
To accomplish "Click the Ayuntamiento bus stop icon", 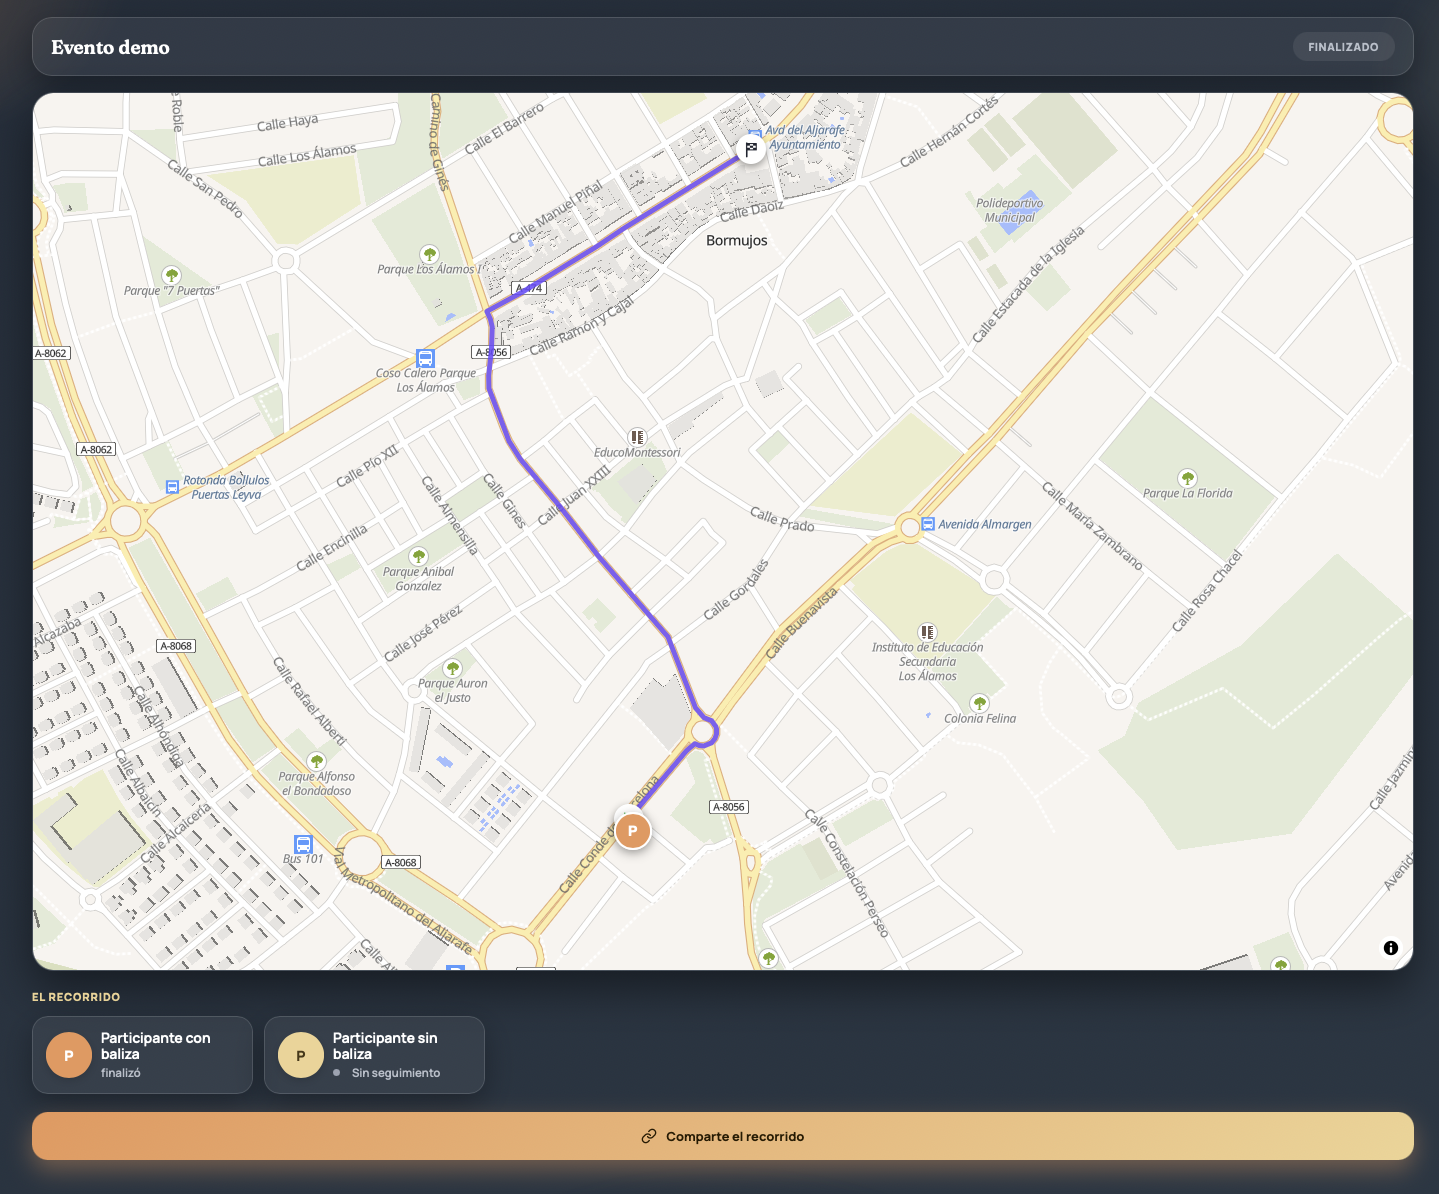I will coord(755,132).
